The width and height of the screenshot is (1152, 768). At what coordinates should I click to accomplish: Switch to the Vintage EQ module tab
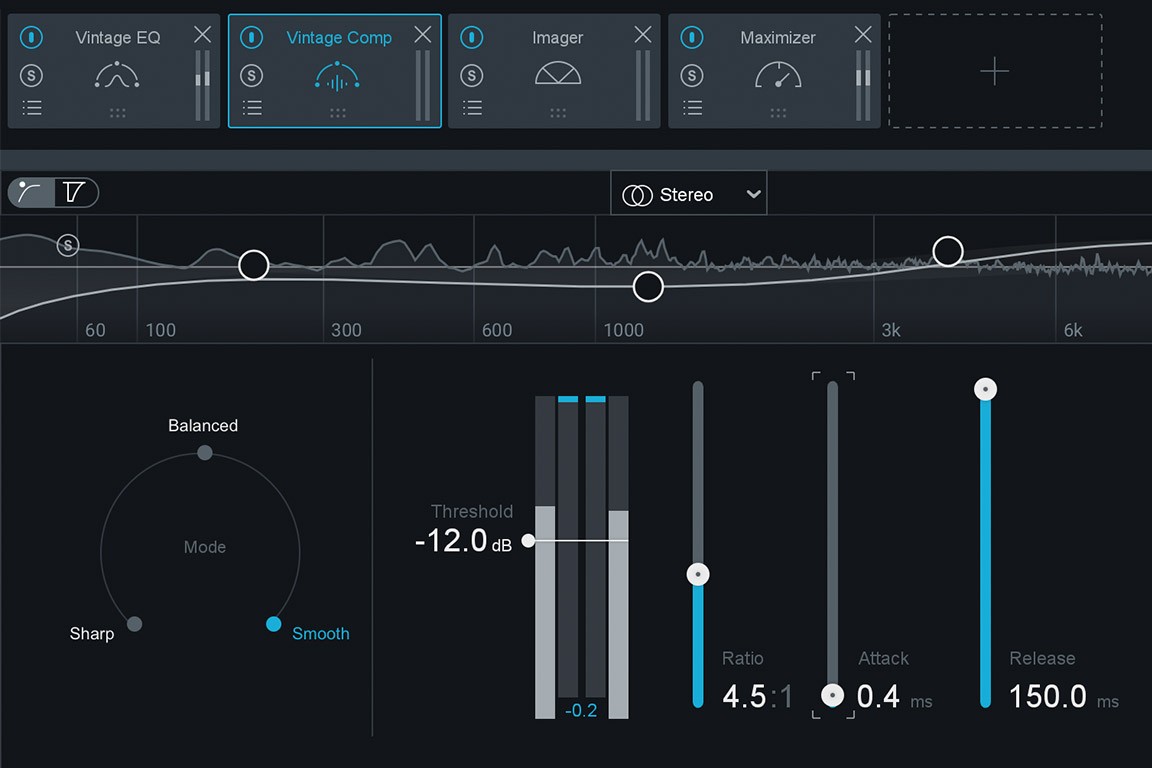tap(117, 37)
